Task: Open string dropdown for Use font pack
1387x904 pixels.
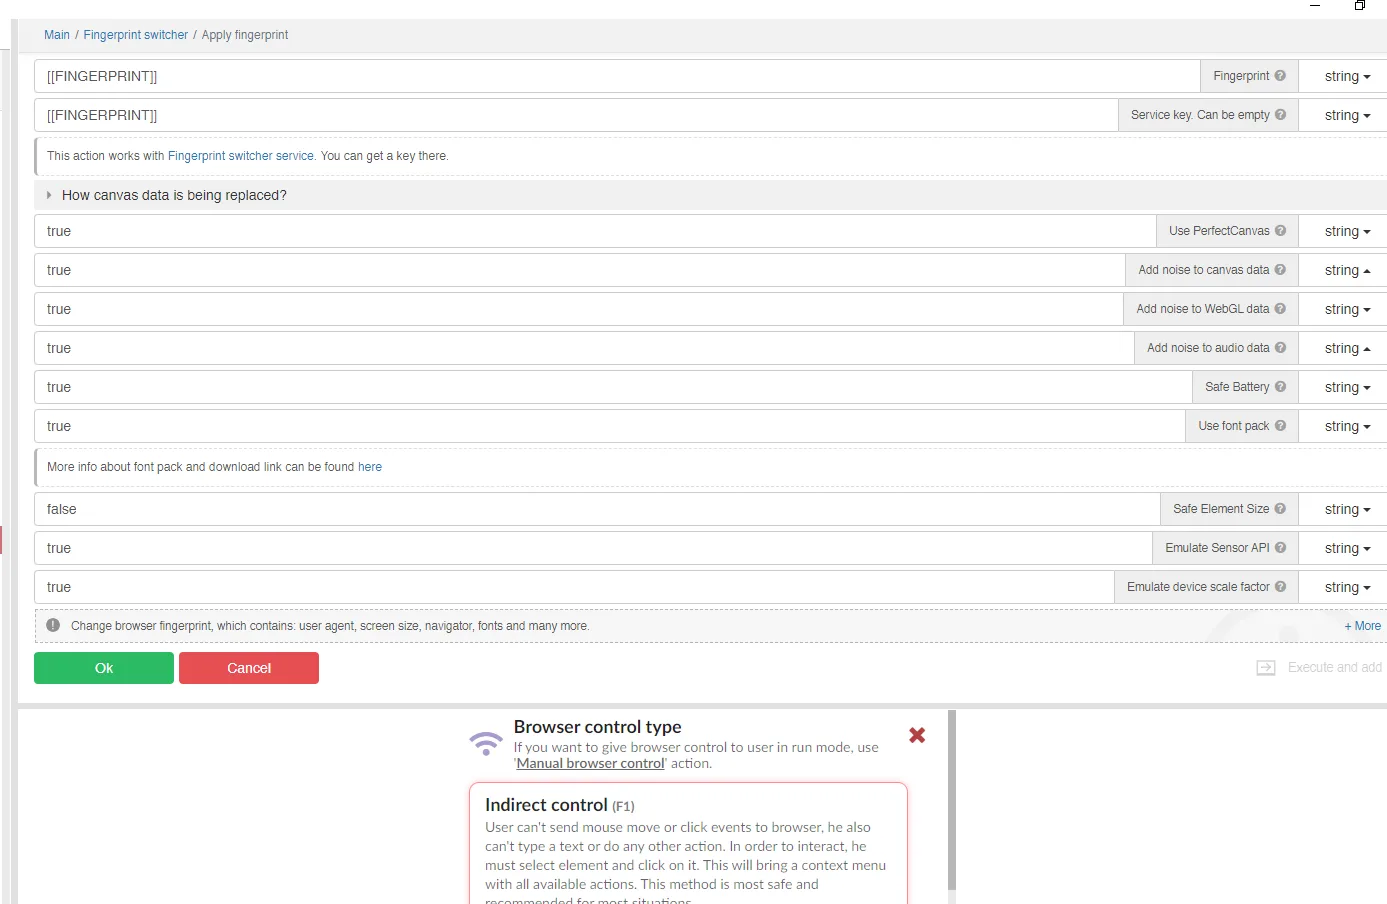Action: [x=1347, y=426]
